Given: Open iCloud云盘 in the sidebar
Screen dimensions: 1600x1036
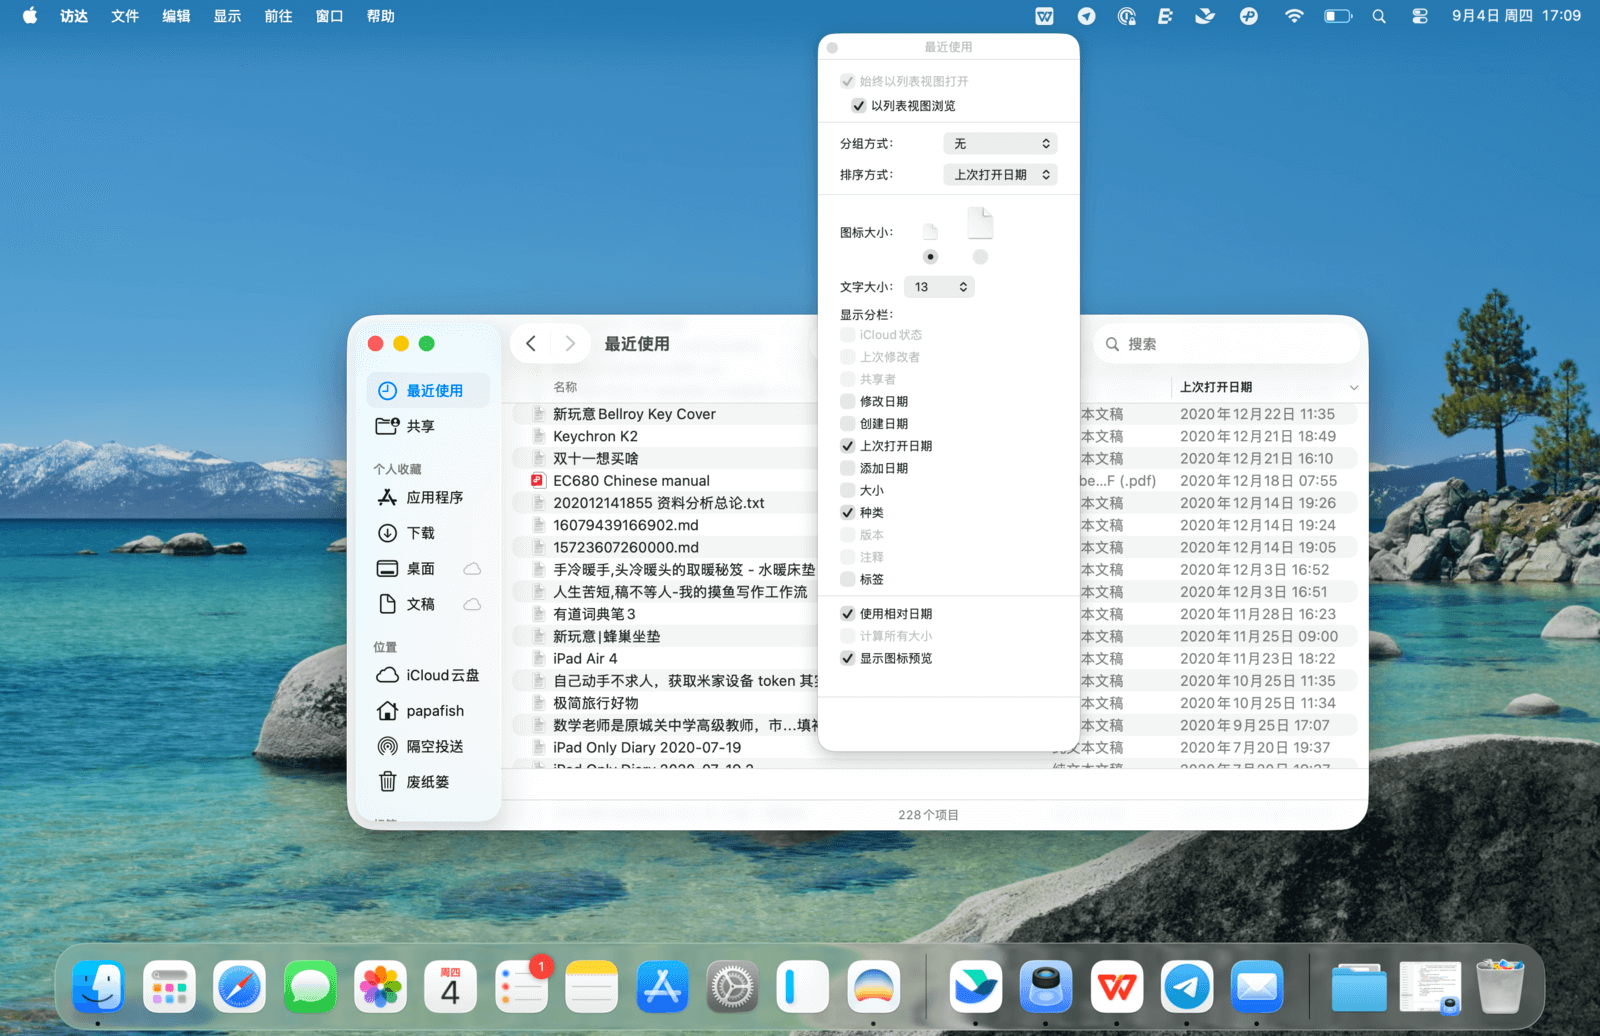Looking at the screenshot, I should 441,675.
